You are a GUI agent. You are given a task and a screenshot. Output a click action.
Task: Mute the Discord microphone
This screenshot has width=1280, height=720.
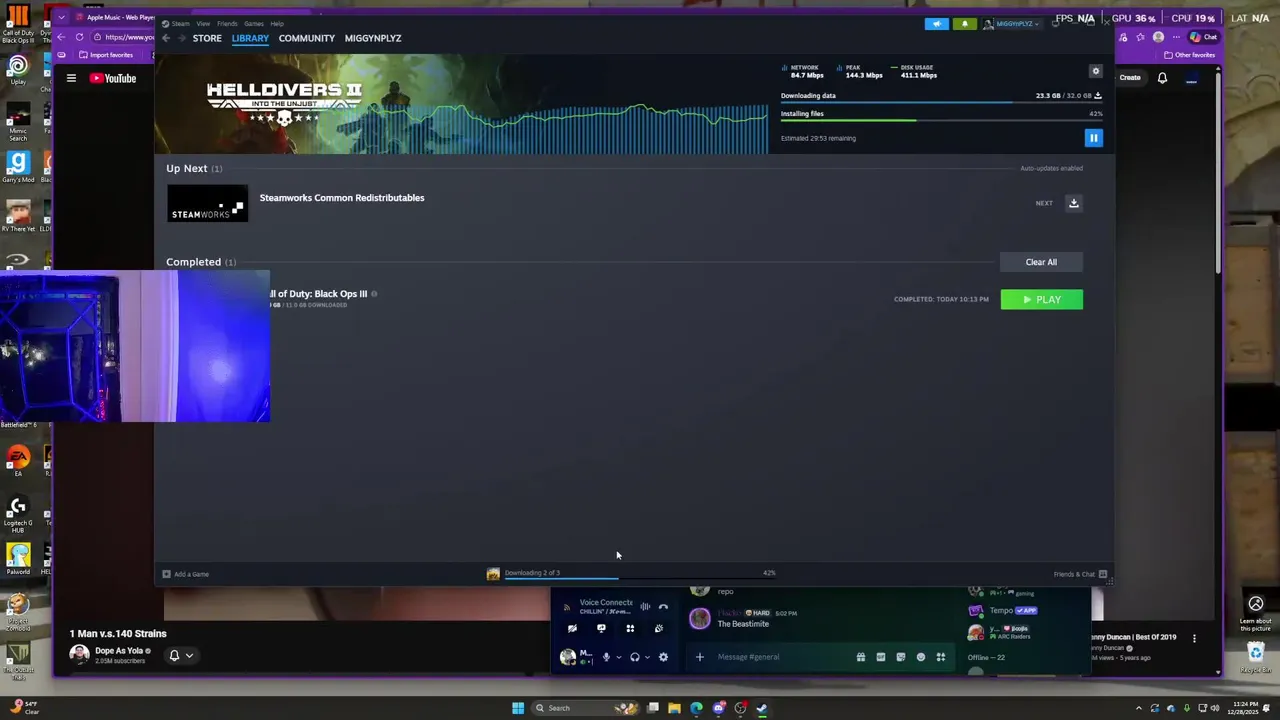(x=606, y=657)
